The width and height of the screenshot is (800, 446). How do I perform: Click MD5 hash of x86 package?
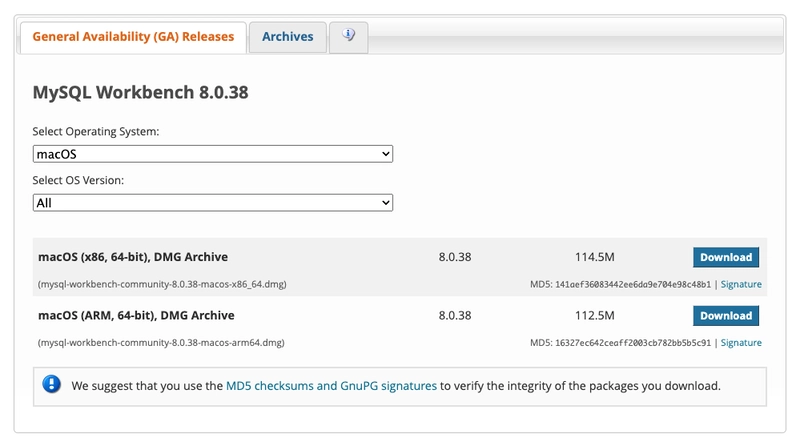coord(633,284)
